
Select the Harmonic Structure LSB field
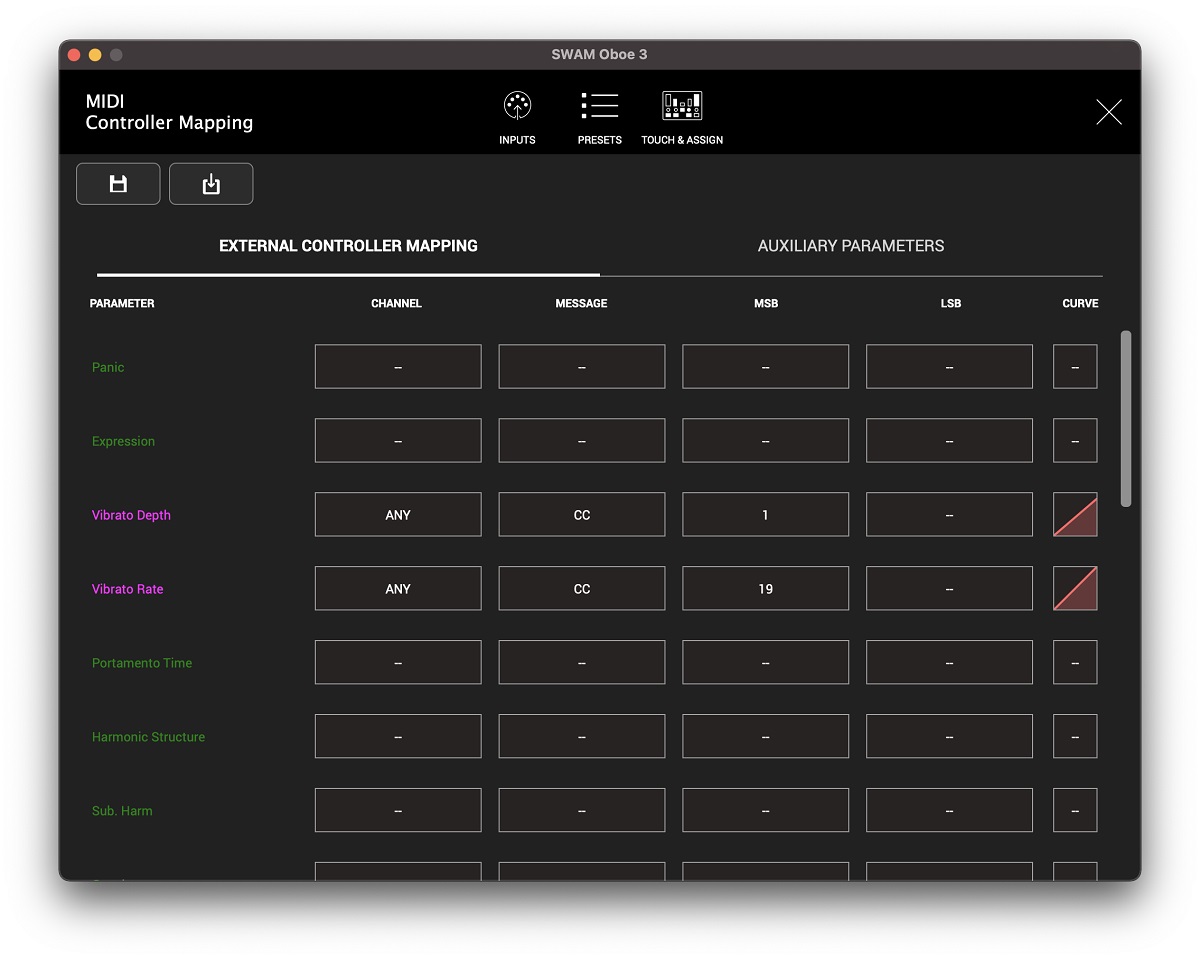(949, 737)
